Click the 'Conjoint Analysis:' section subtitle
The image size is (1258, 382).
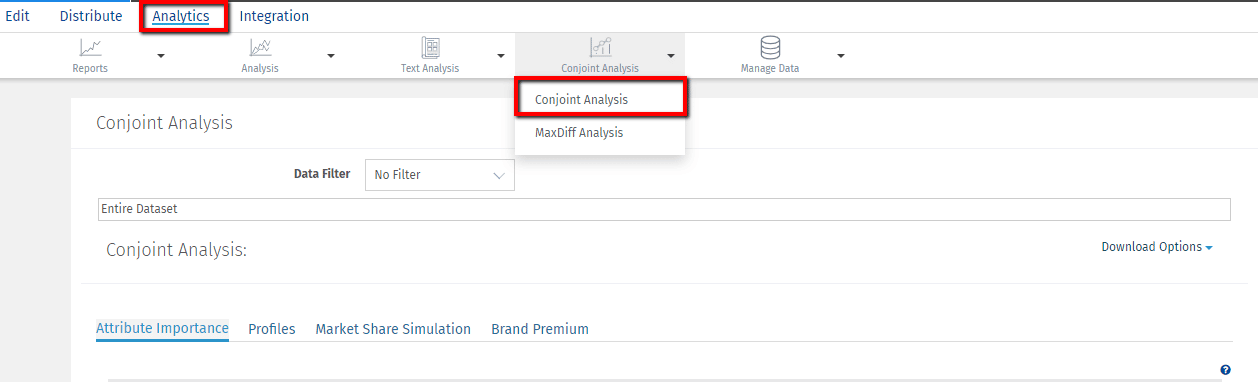click(x=176, y=250)
